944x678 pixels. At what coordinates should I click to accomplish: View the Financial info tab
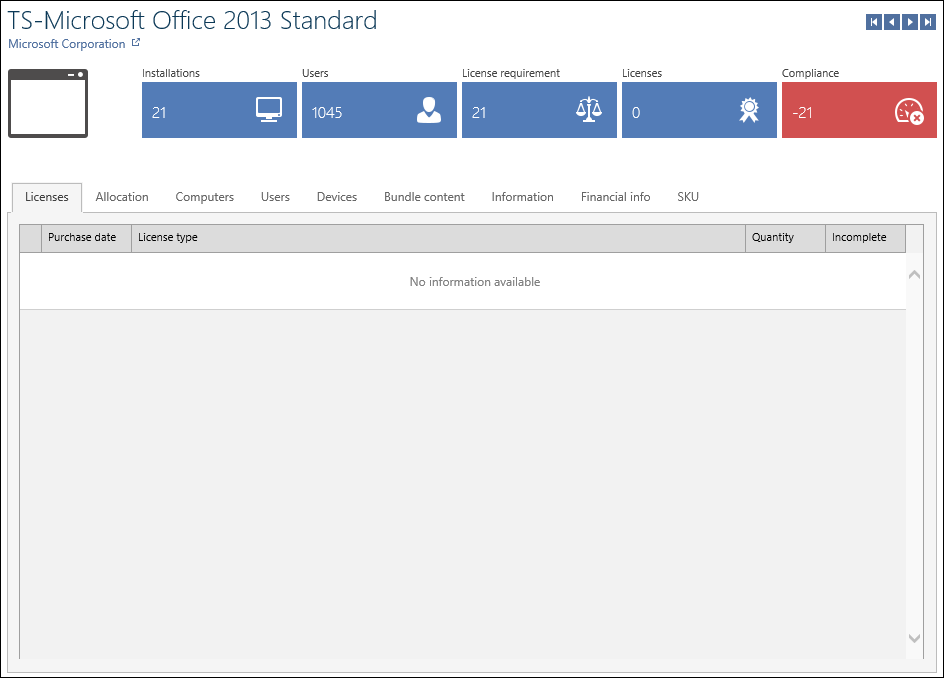pyautogui.click(x=615, y=197)
